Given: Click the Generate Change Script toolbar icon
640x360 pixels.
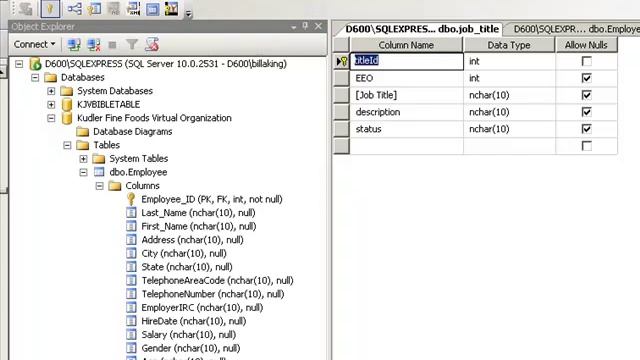Looking at the screenshot, I should coord(26,9).
